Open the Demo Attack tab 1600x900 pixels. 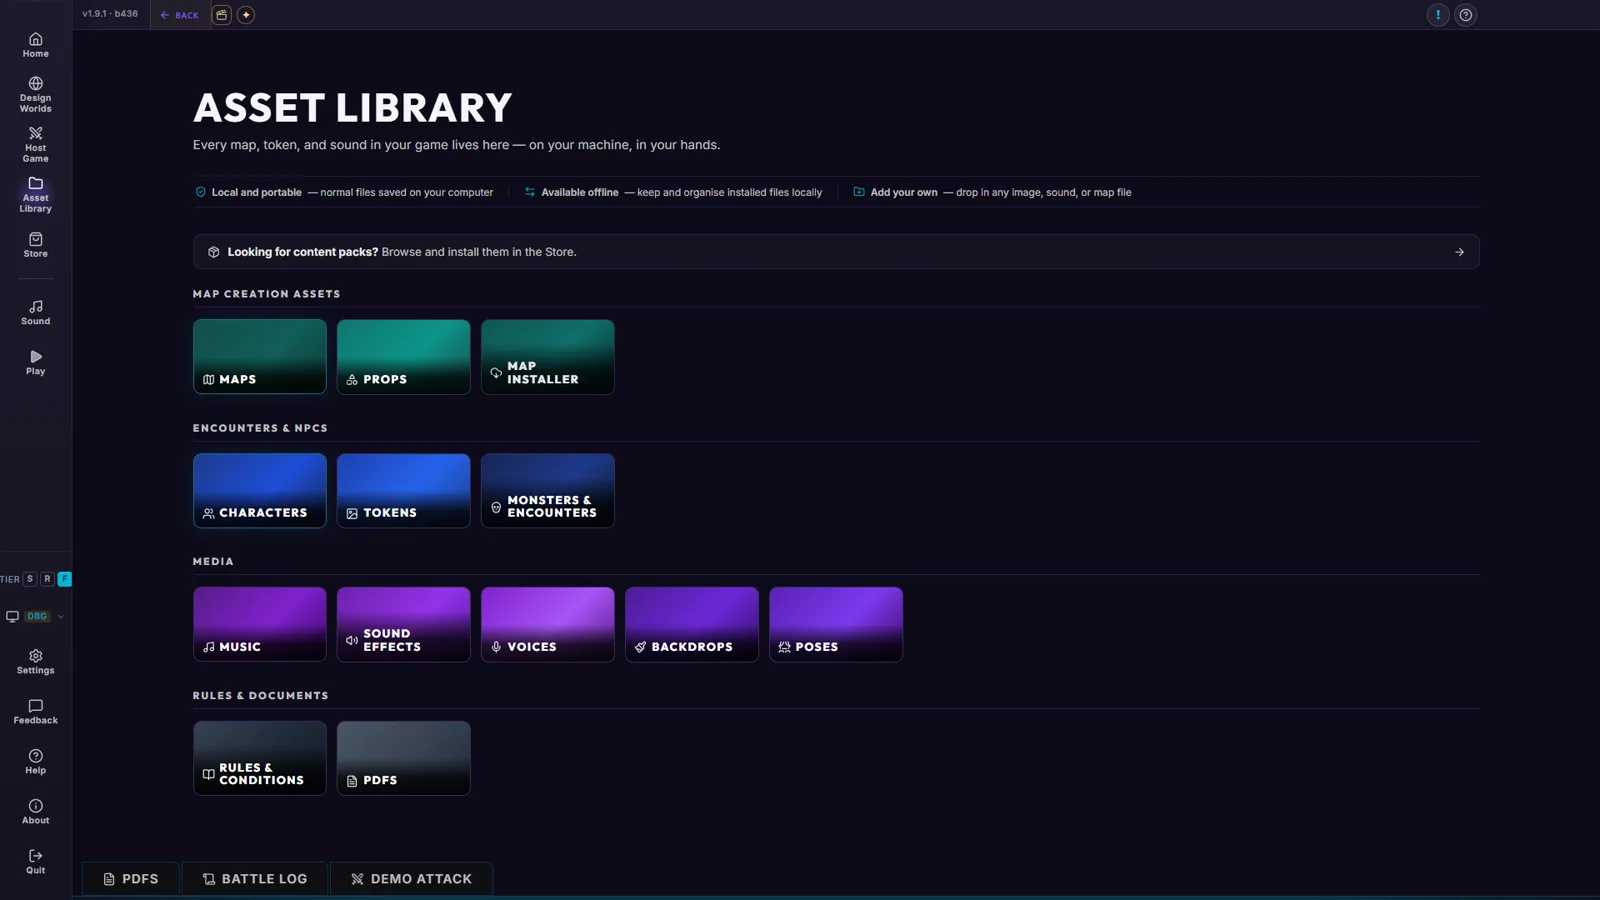(x=411, y=879)
